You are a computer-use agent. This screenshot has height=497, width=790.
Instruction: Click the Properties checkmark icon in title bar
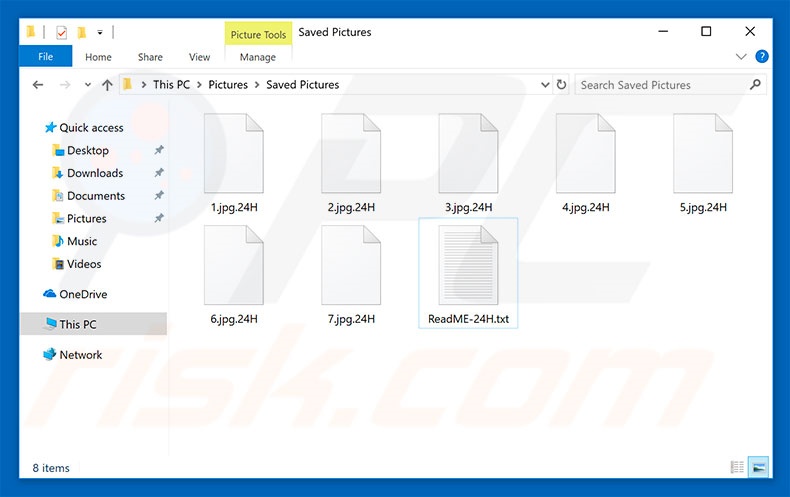(x=61, y=33)
